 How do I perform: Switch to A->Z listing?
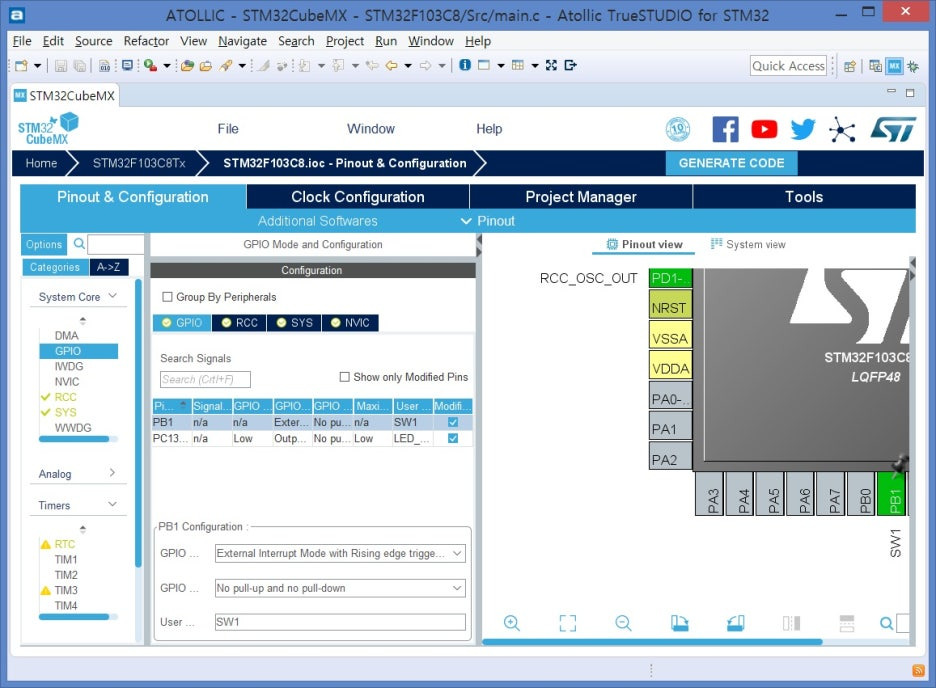tap(109, 267)
